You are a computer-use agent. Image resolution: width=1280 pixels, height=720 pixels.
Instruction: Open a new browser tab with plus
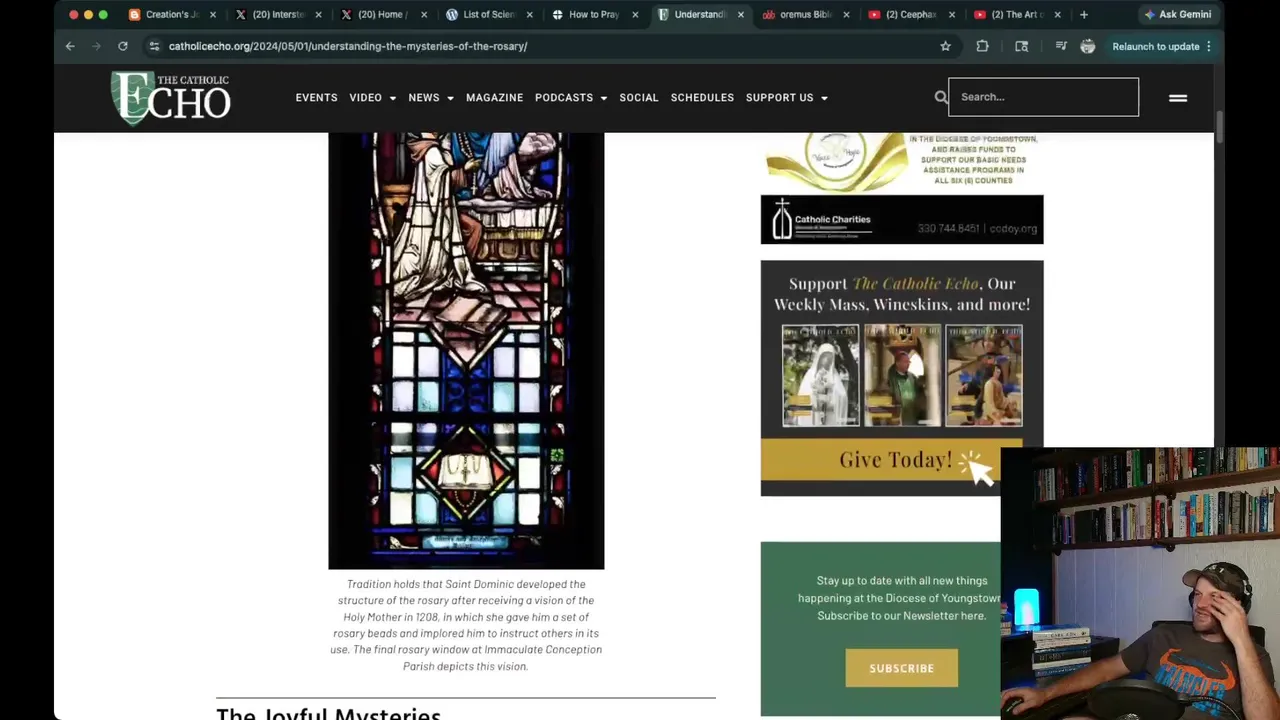pos(1083,14)
